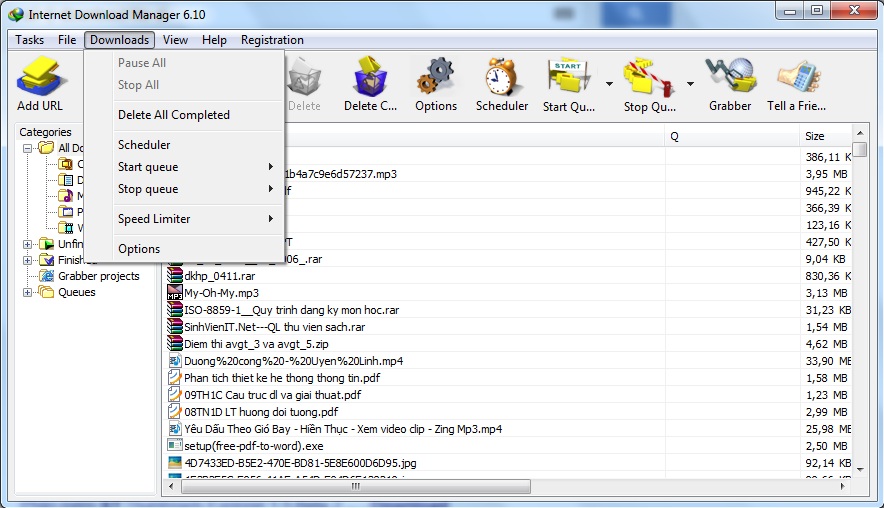The height and width of the screenshot is (508, 884).
Task: Select ISO-8859-1__Quy trinh dang ky mon hoc.rar
Action: click(291, 310)
